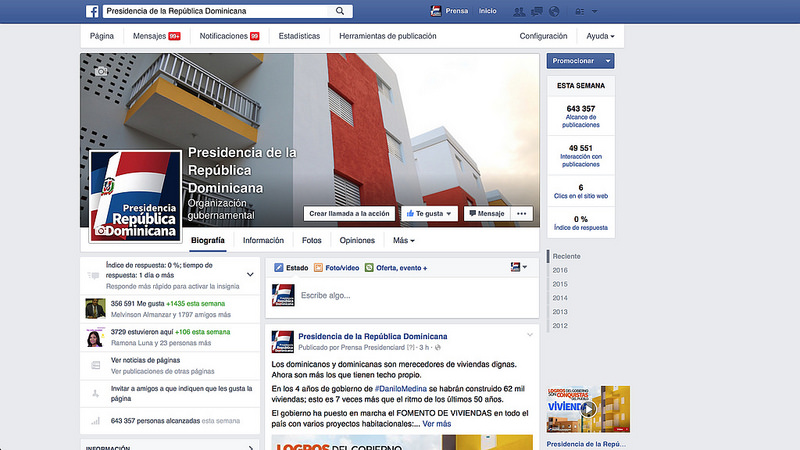
Task: Open Alcance de publicaciones stat
Action: (581, 116)
